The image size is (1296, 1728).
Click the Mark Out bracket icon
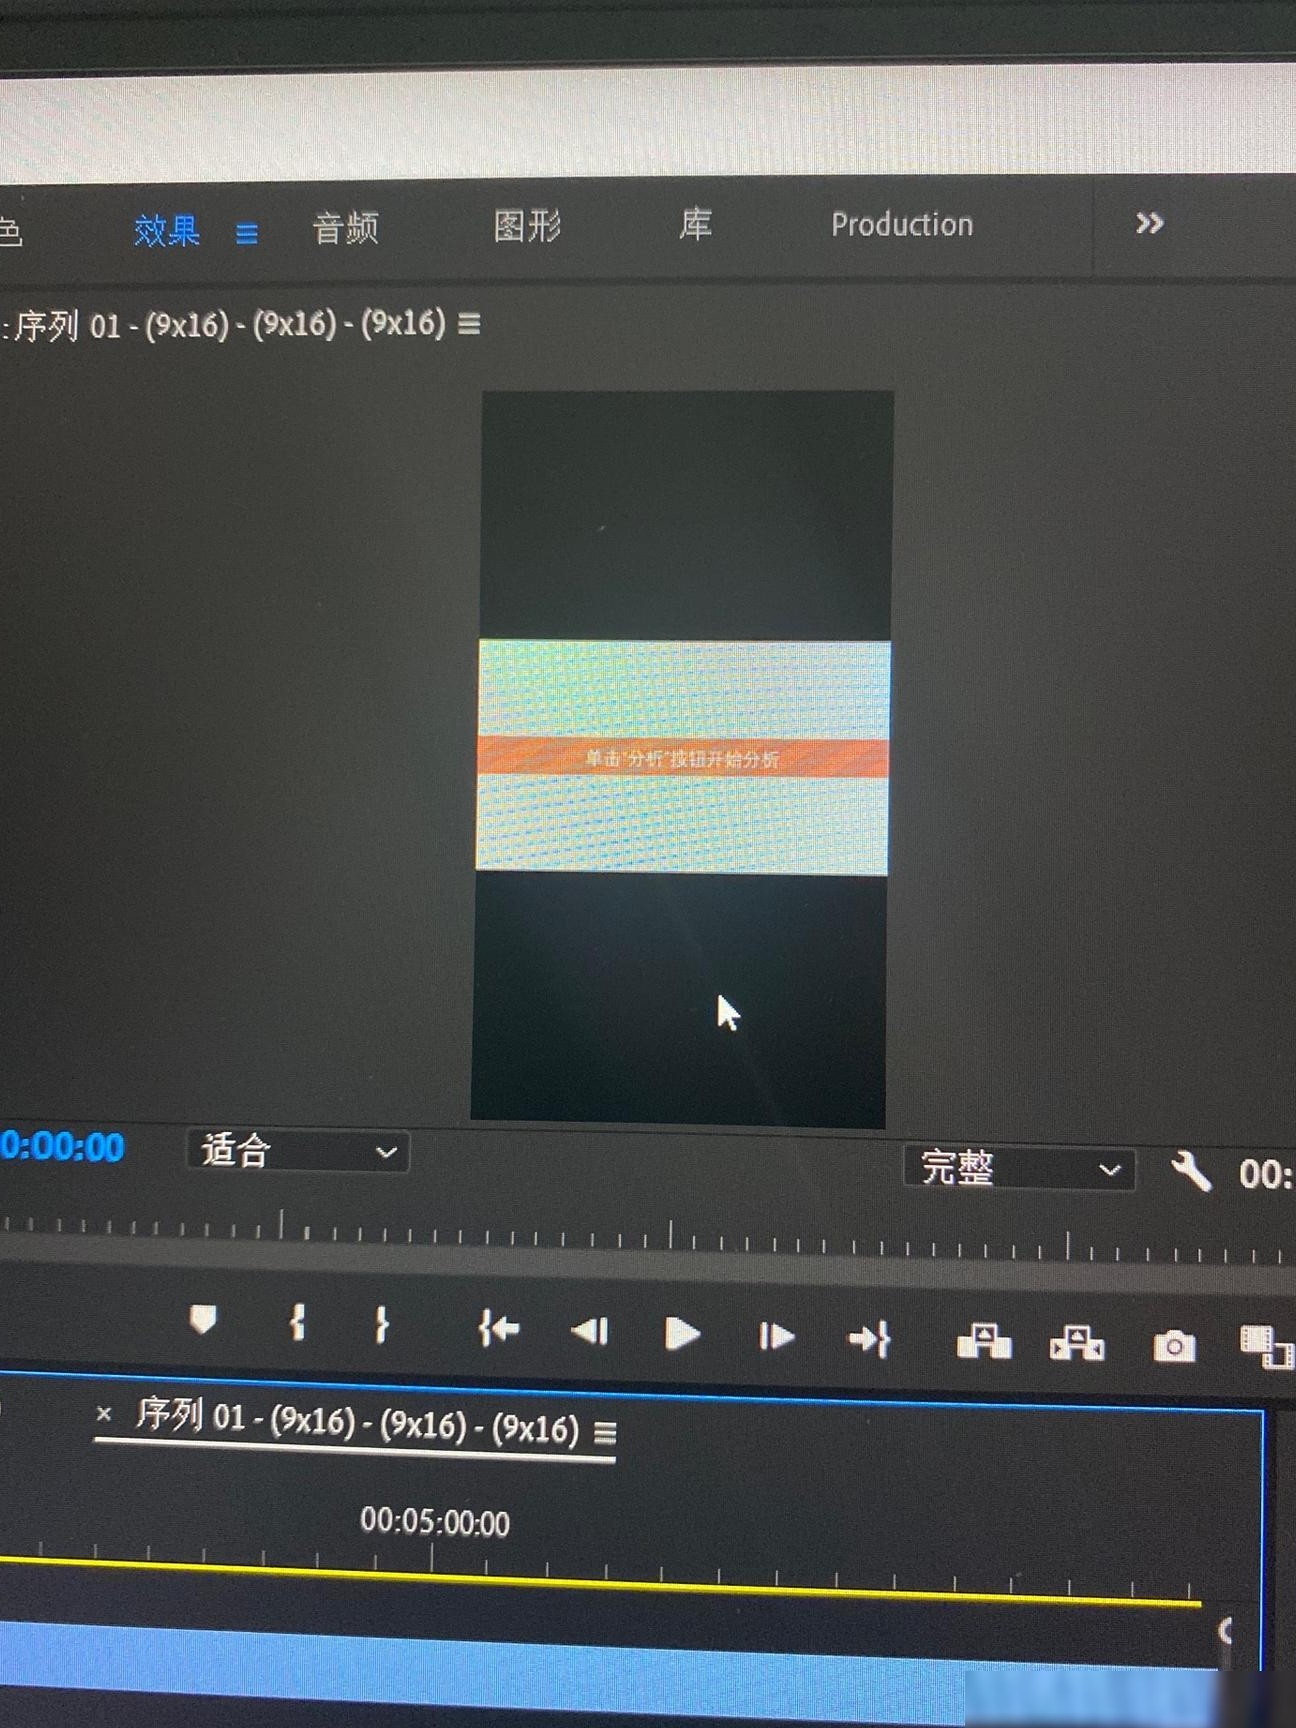380,1325
